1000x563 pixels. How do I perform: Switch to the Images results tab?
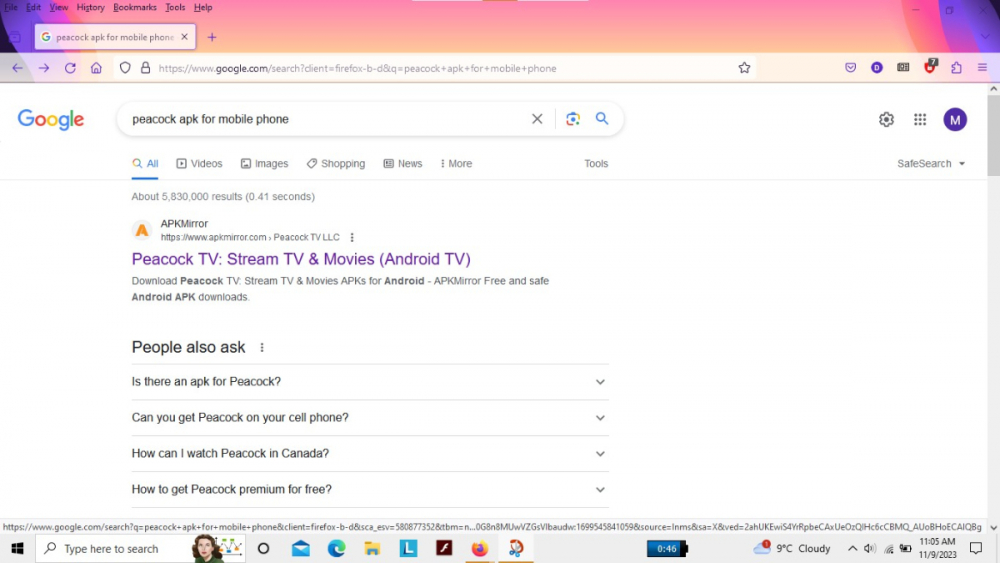(x=265, y=163)
